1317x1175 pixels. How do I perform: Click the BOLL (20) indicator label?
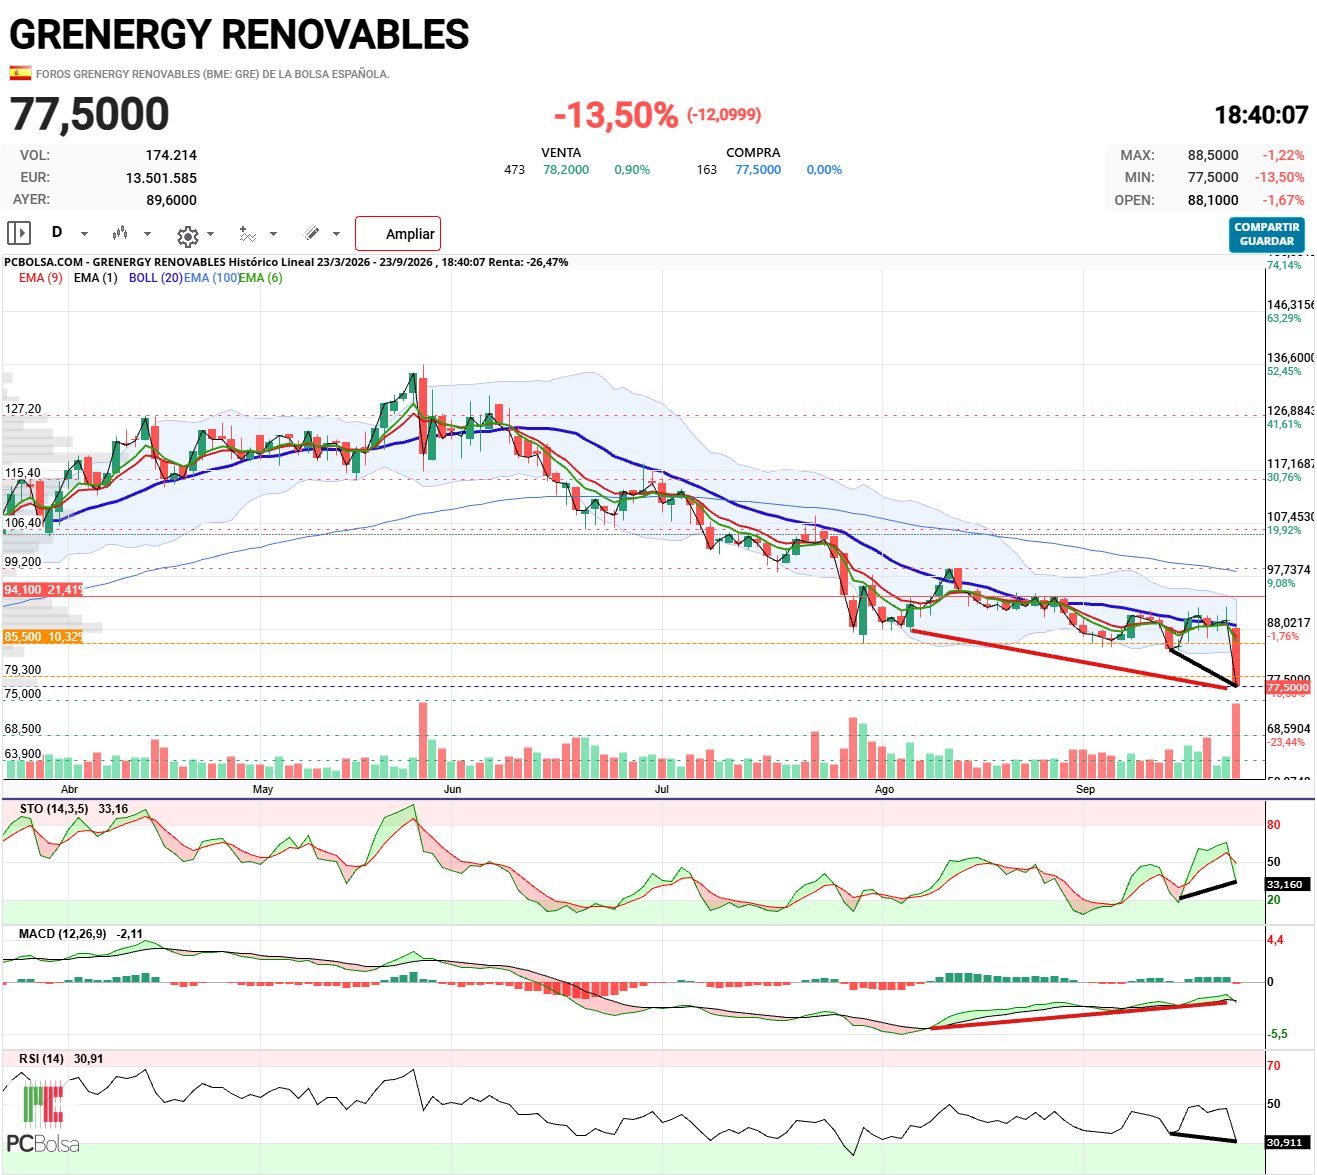pyautogui.click(x=155, y=278)
